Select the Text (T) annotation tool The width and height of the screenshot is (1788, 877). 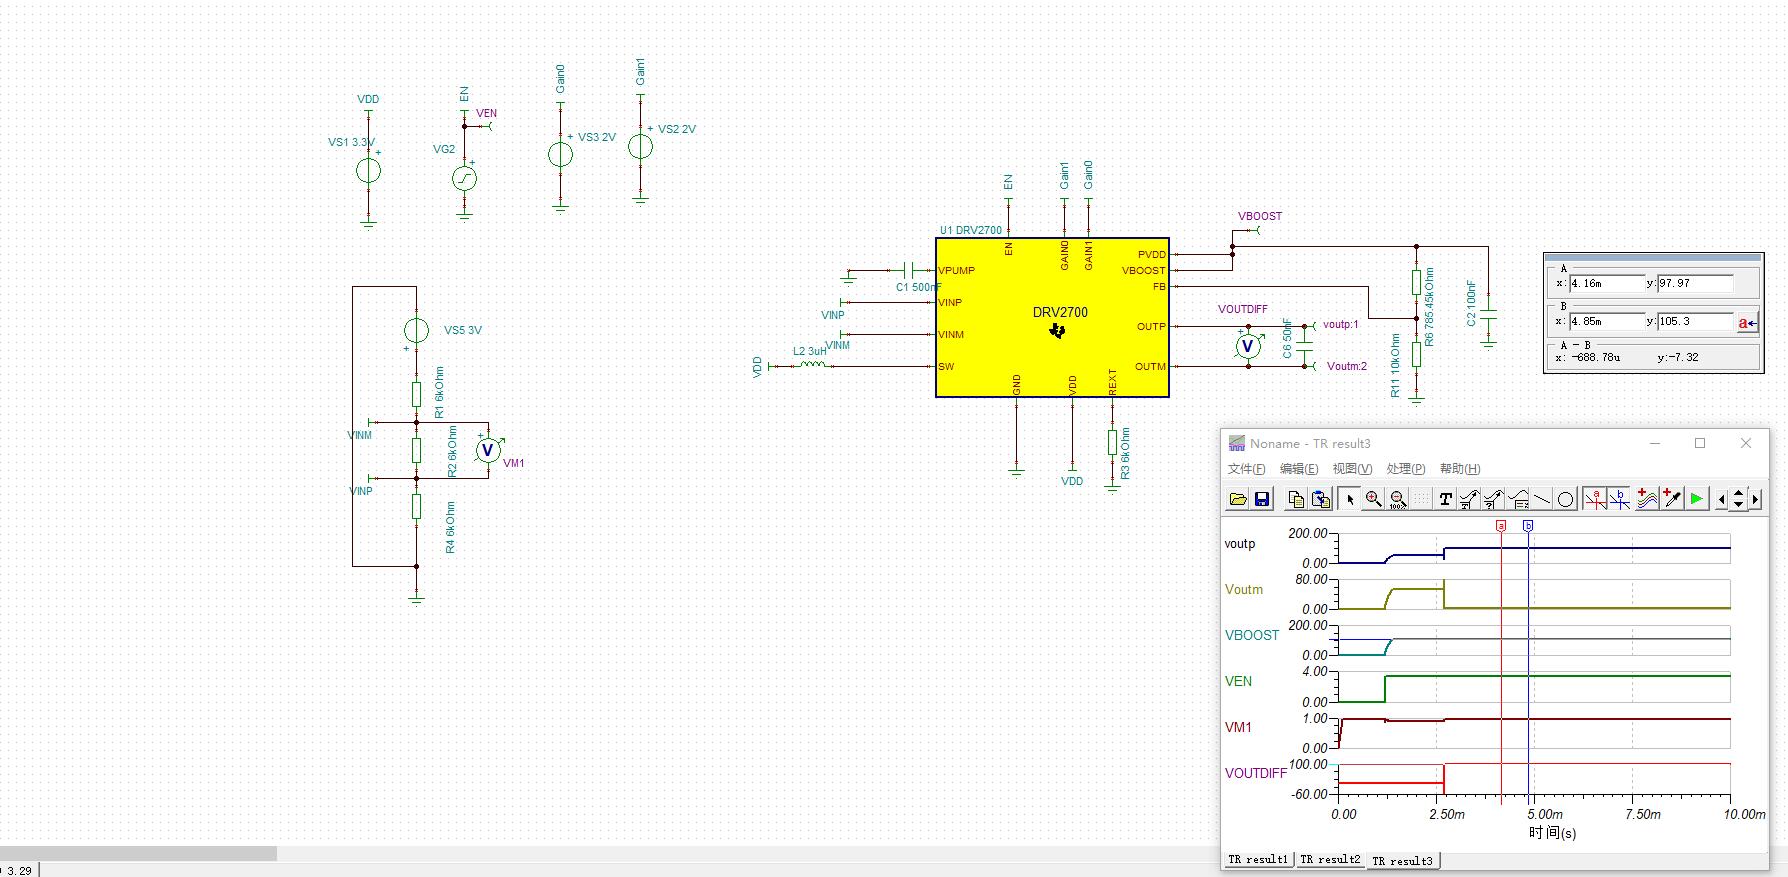1445,499
